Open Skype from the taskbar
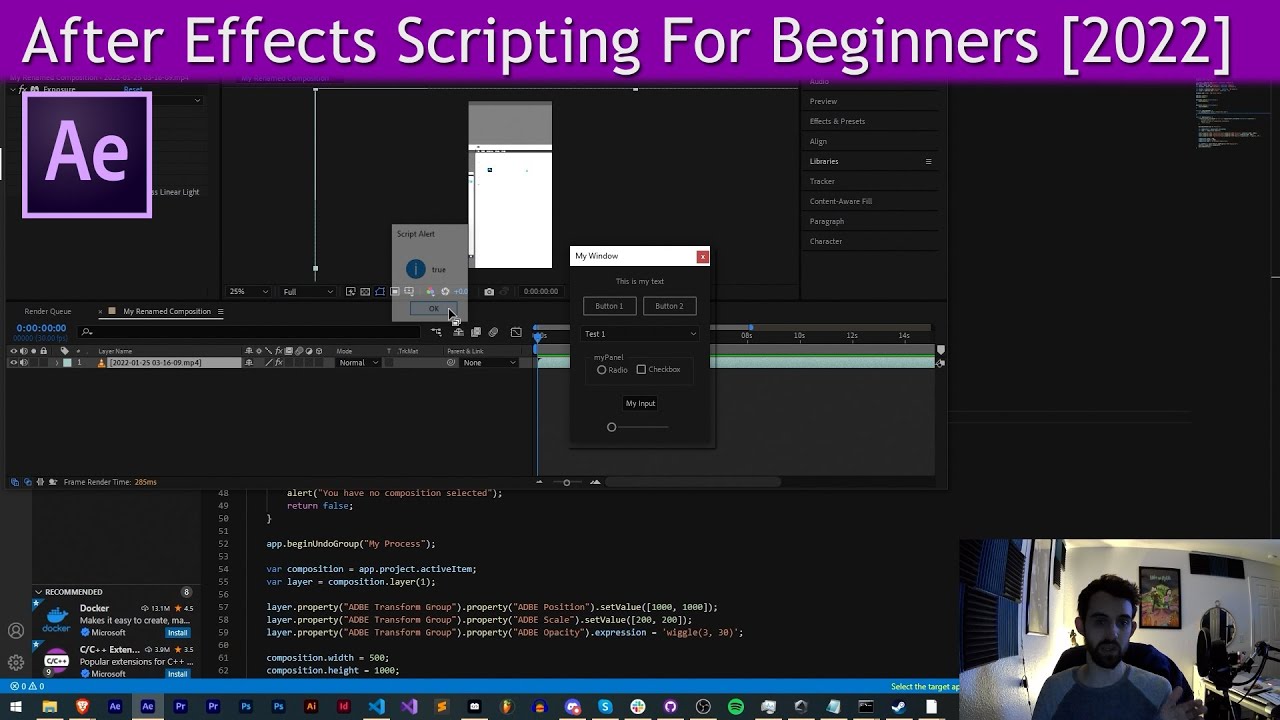This screenshot has height=720, width=1280. click(605, 707)
